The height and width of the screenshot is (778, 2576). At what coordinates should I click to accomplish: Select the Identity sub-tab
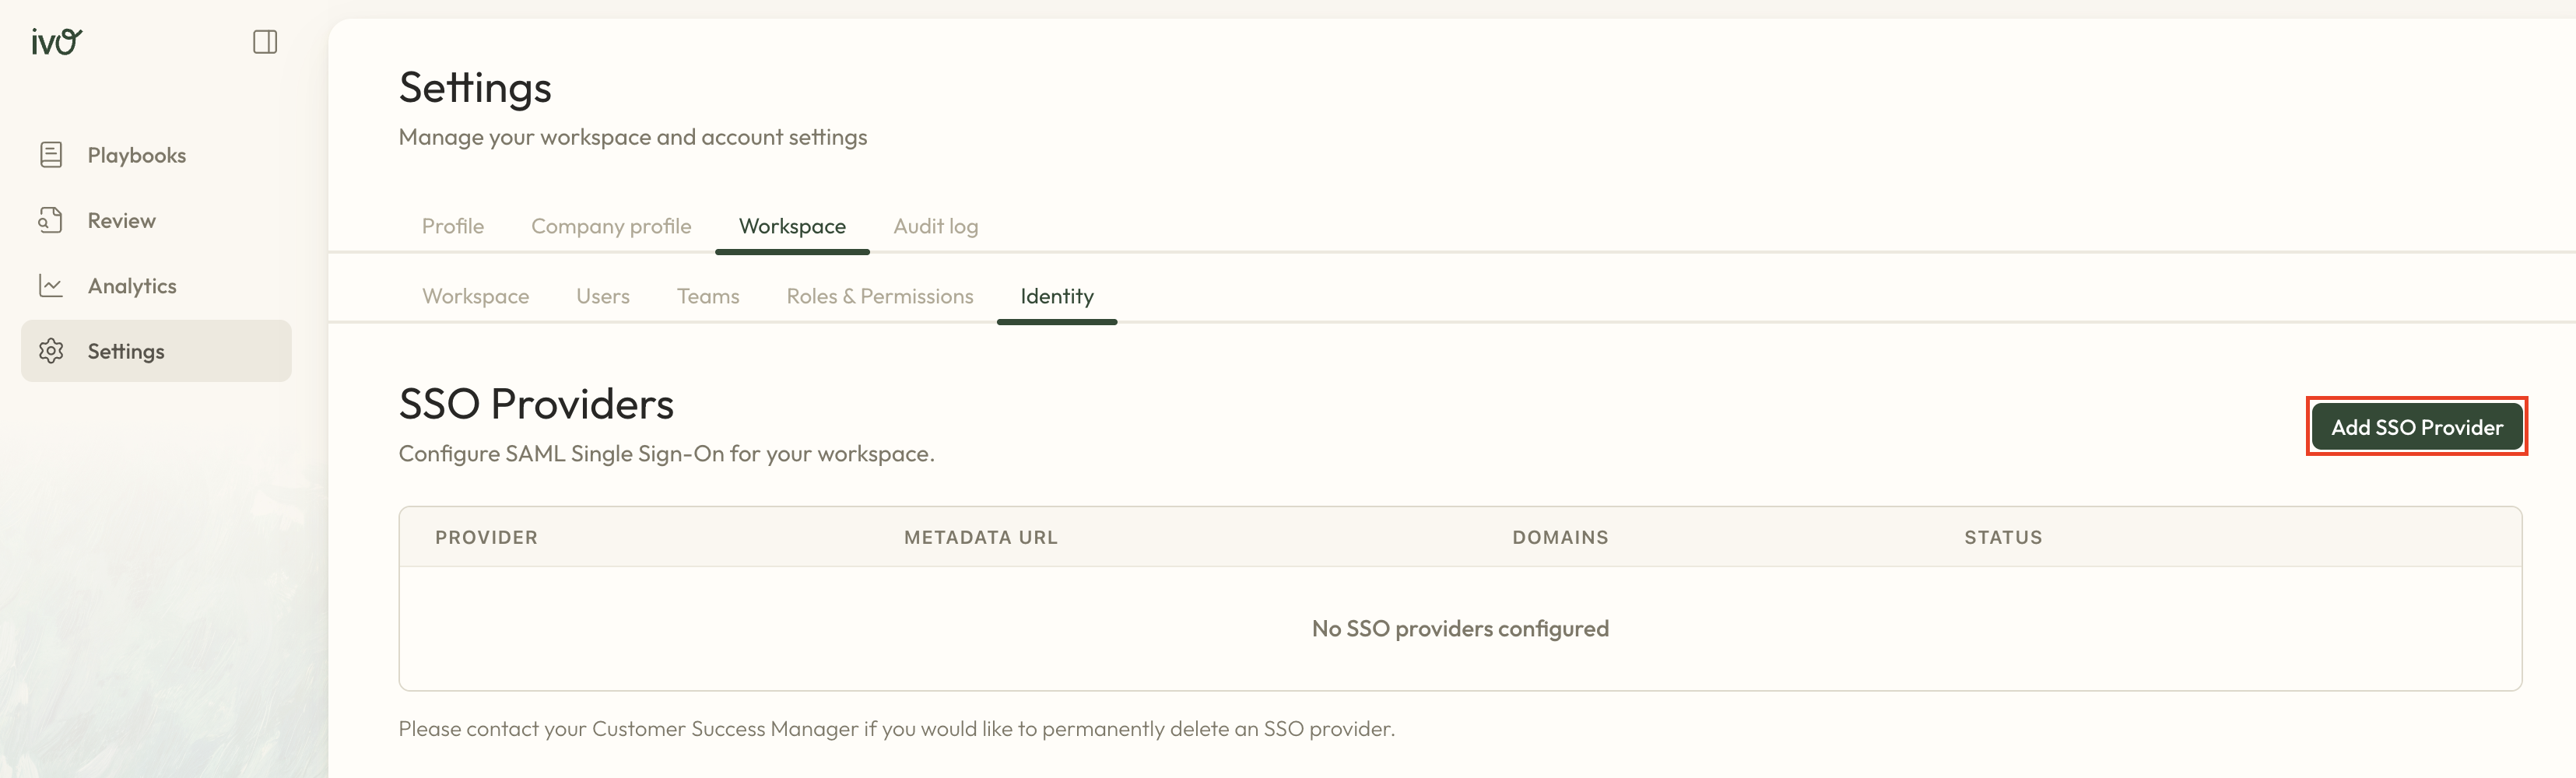[x=1056, y=296]
